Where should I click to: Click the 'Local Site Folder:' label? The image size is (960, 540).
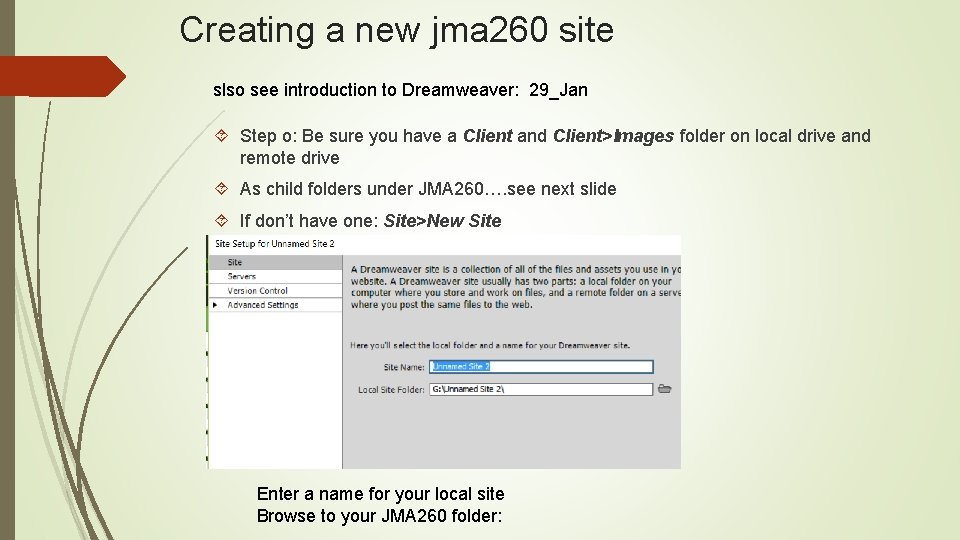pos(391,389)
